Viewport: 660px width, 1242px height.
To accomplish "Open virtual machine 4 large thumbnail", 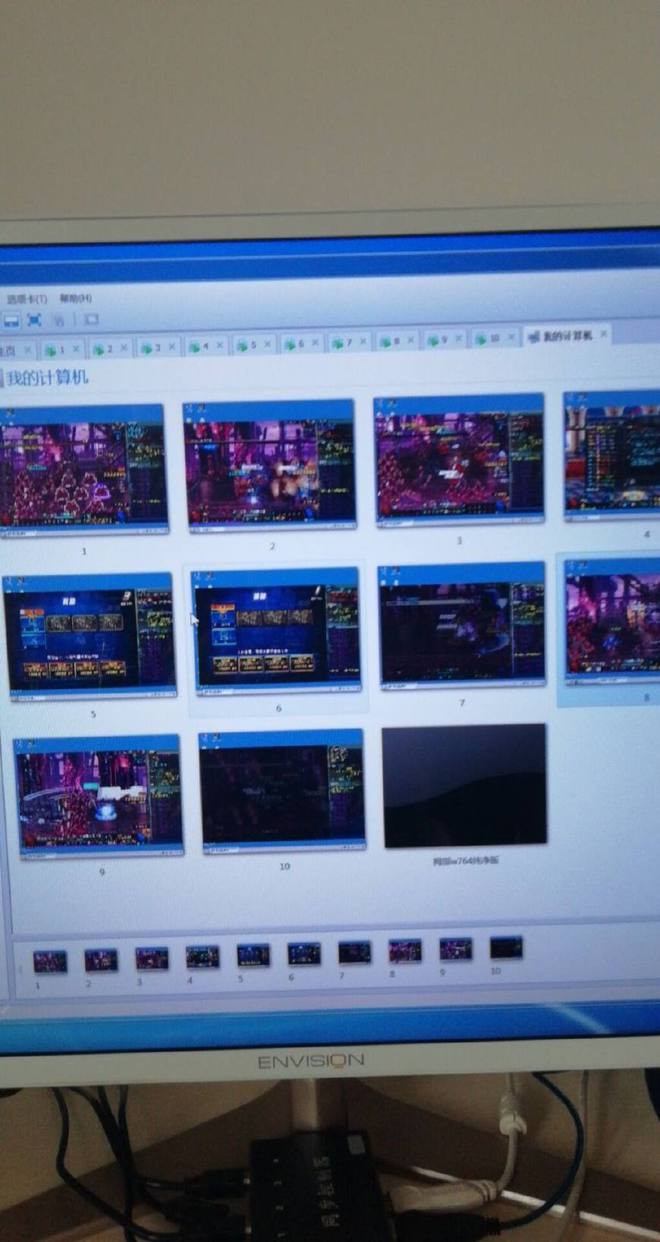I will pyautogui.click(x=611, y=455).
